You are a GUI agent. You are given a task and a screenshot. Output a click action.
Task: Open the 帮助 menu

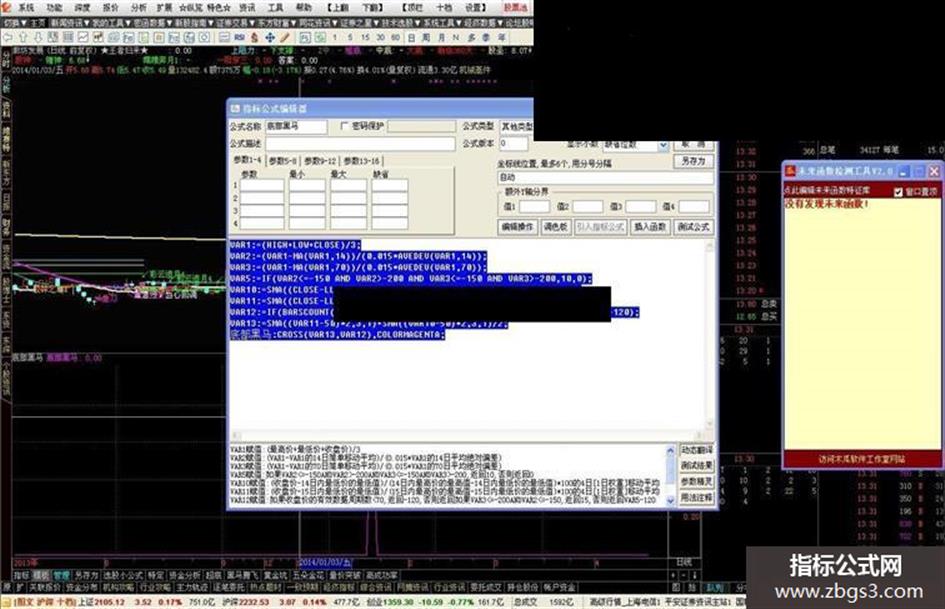pyautogui.click(x=303, y=8)
